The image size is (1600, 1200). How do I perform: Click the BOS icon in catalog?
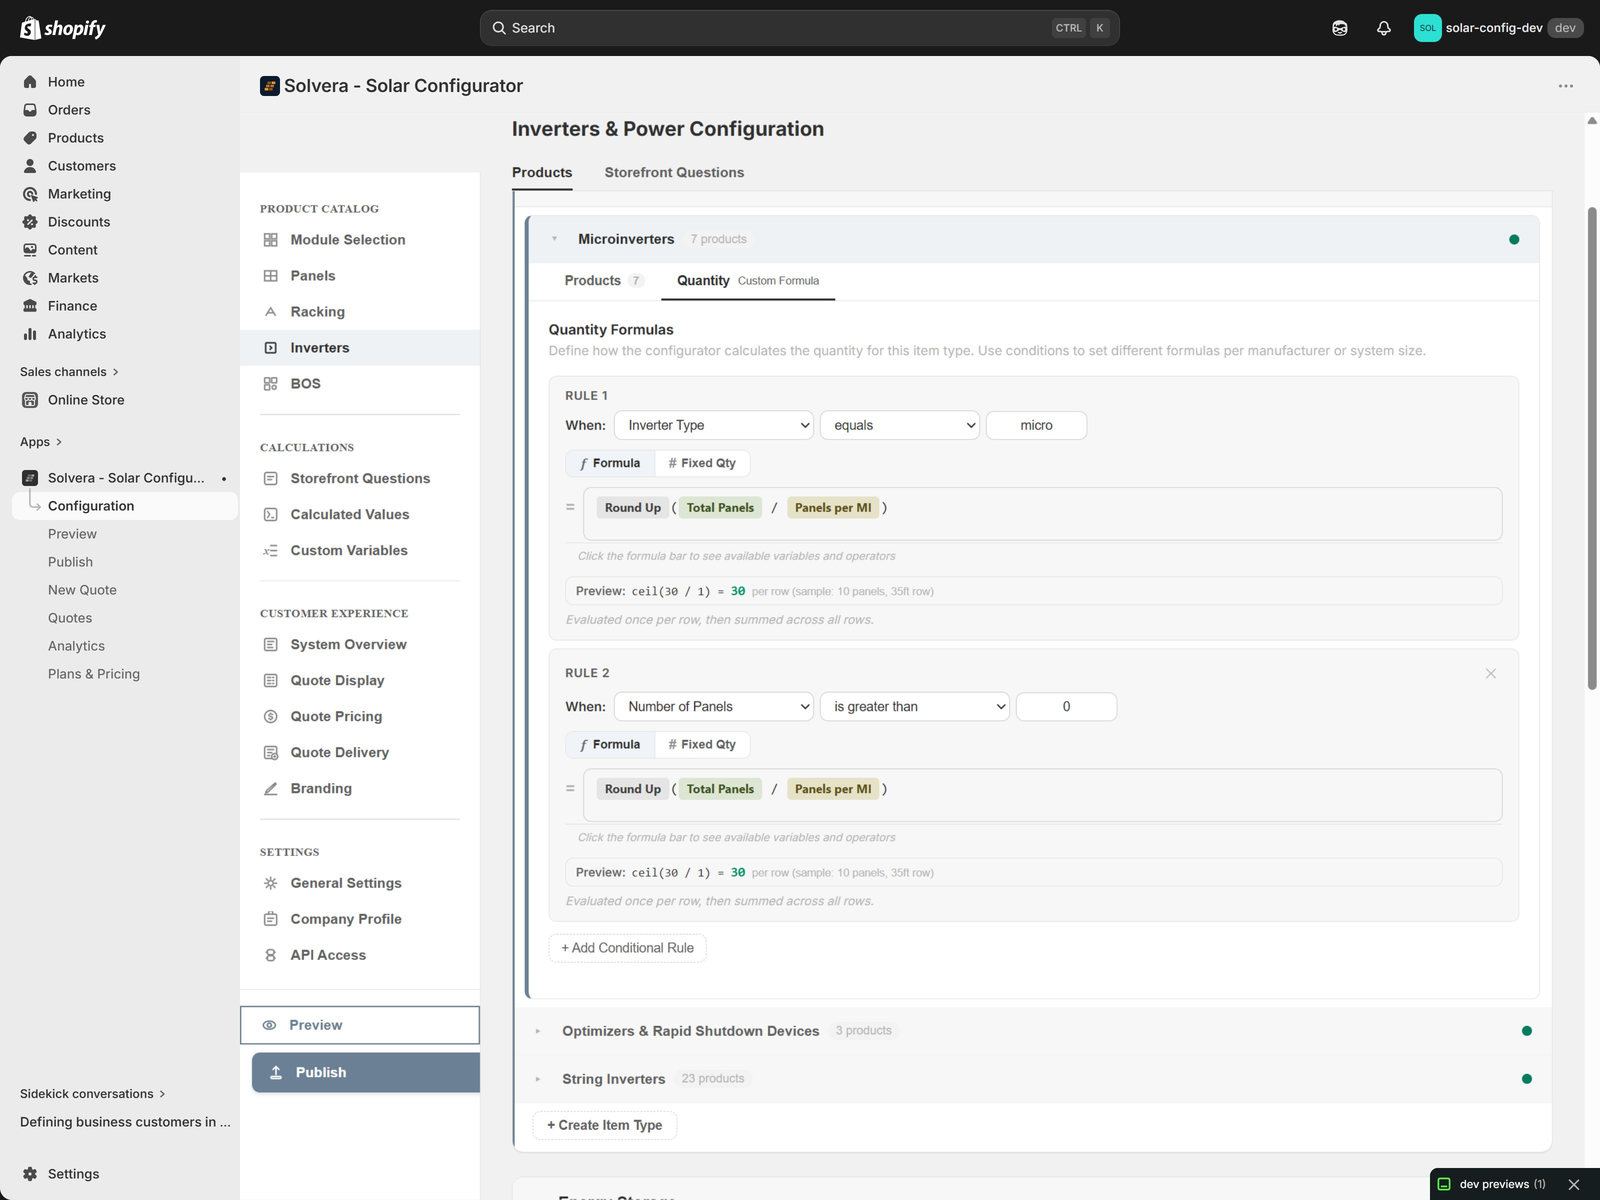click(x=270, y=384)
